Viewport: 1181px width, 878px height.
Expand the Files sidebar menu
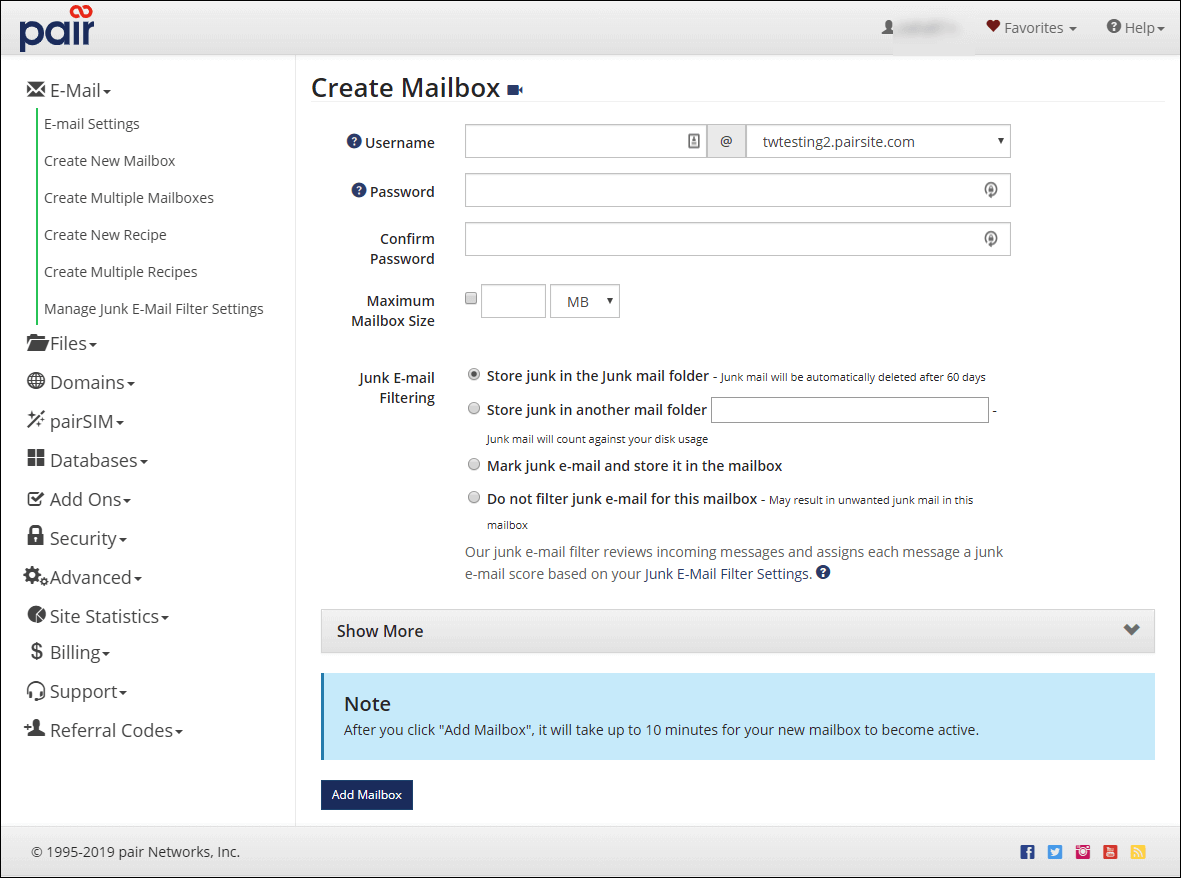(x=62, y=343)
